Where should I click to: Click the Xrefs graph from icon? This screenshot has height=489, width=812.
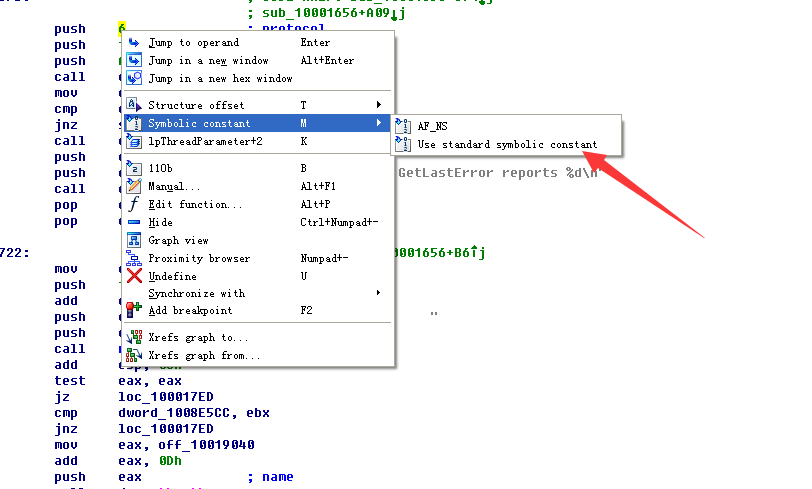[x=134, y=355]
